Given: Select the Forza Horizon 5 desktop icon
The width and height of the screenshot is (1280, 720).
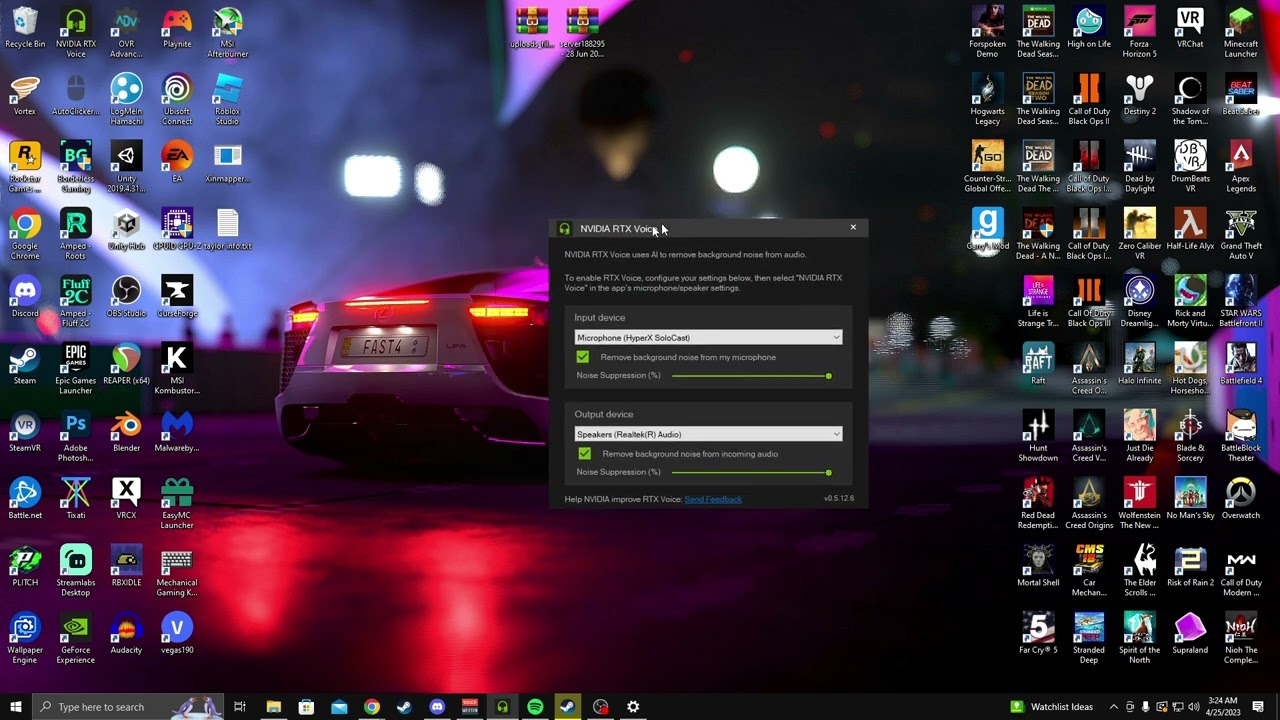Looking at the screenshot, I should (1139, 33).
